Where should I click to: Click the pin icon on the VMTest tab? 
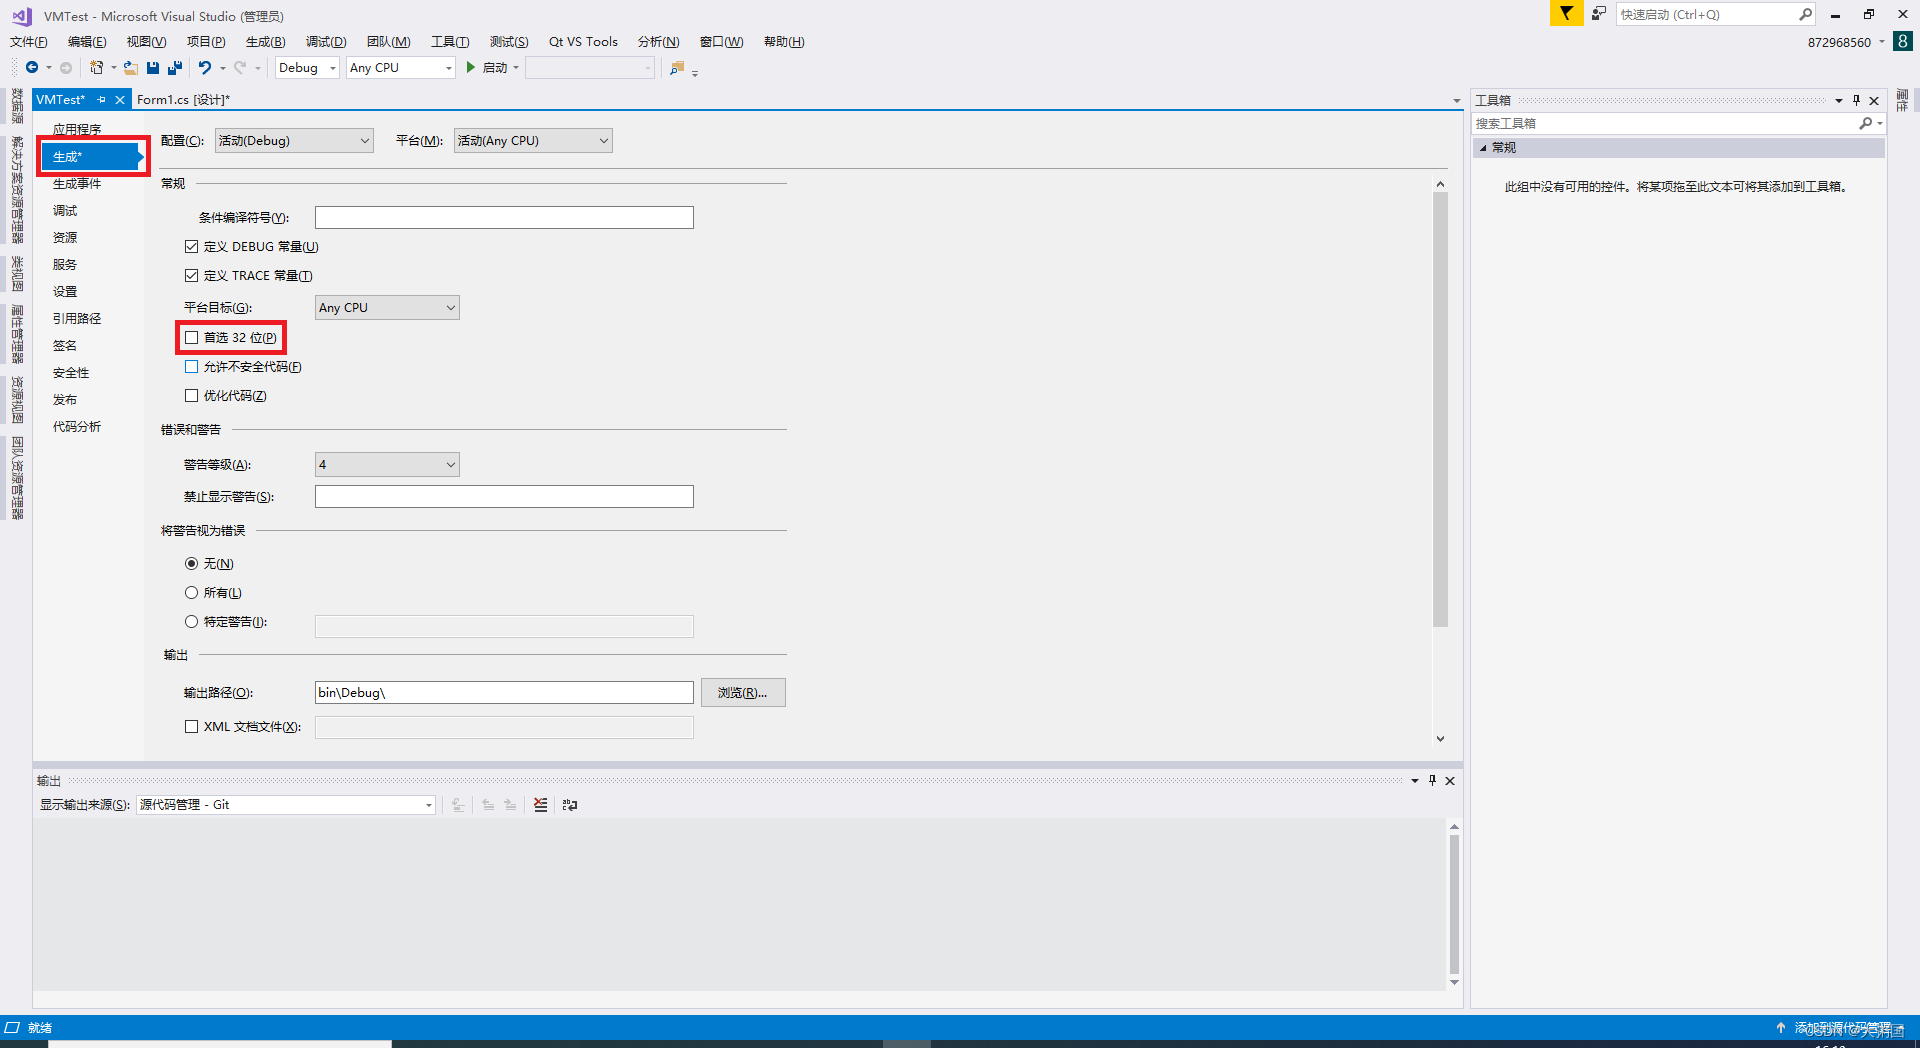point(101,99)
